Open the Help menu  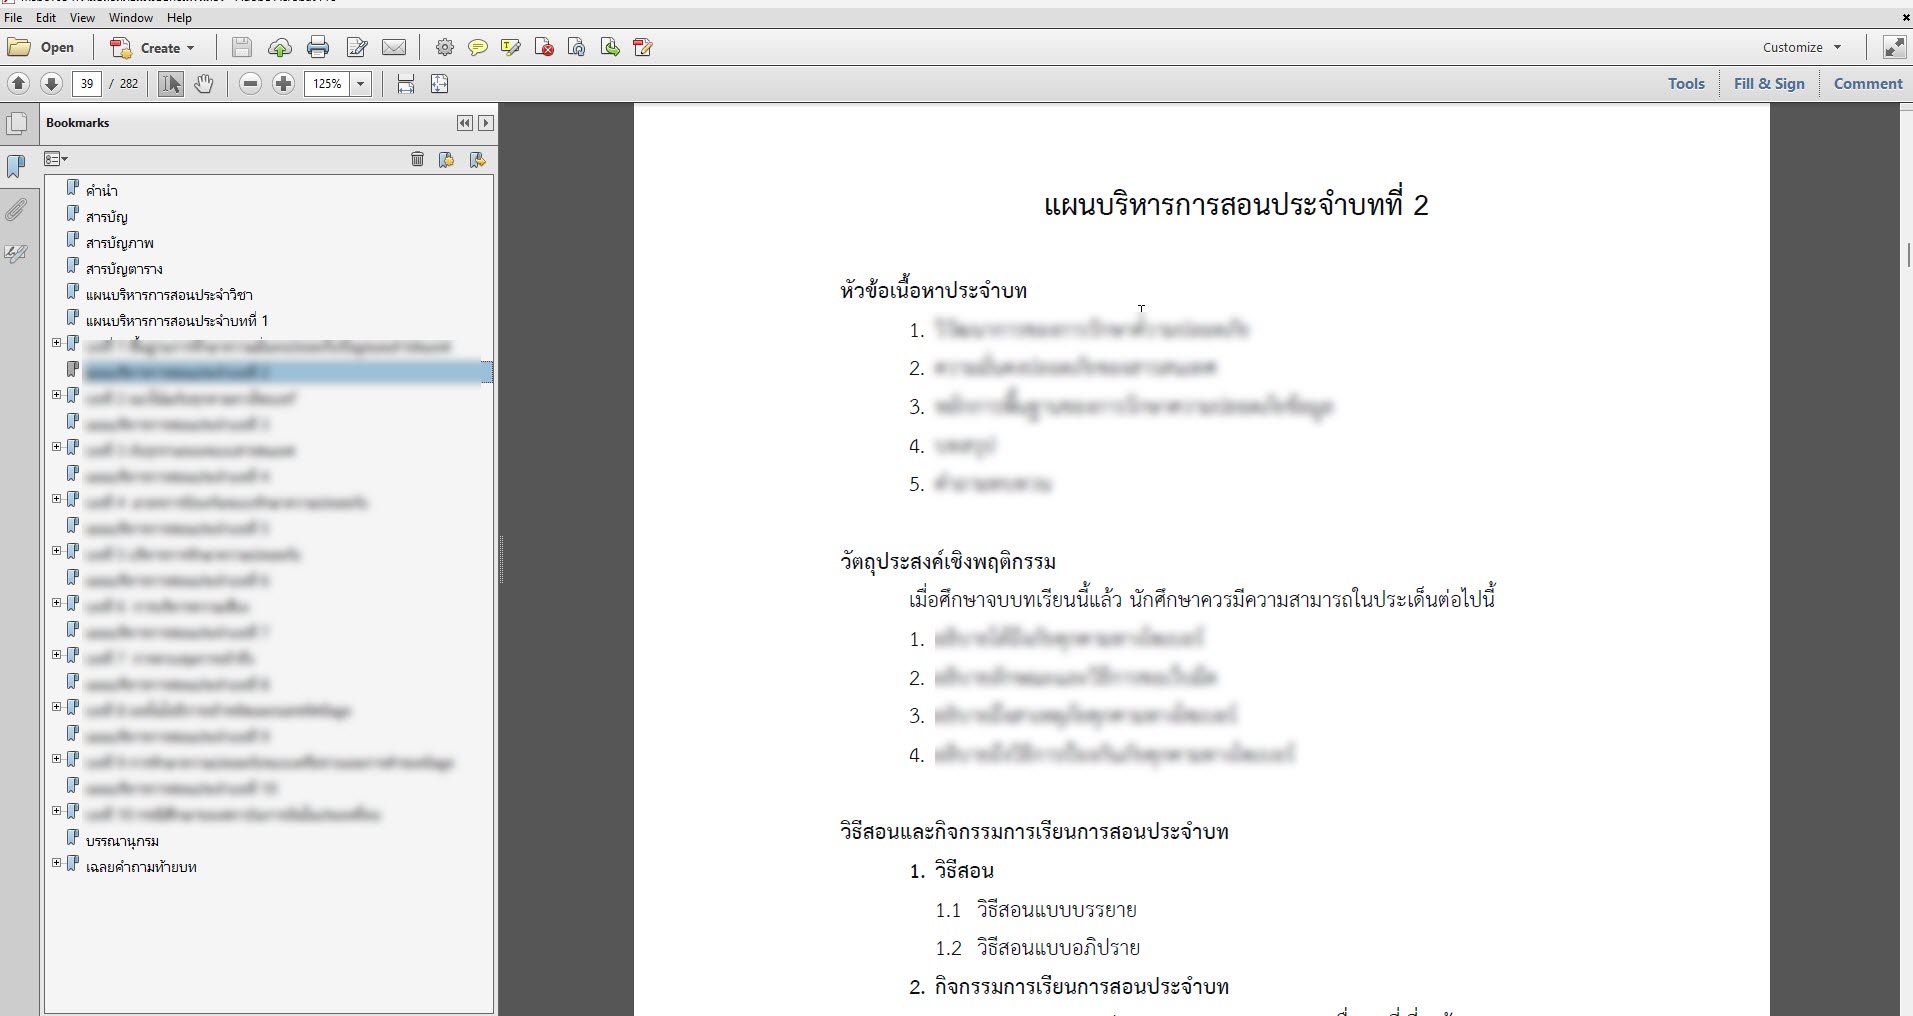(179, 18)
